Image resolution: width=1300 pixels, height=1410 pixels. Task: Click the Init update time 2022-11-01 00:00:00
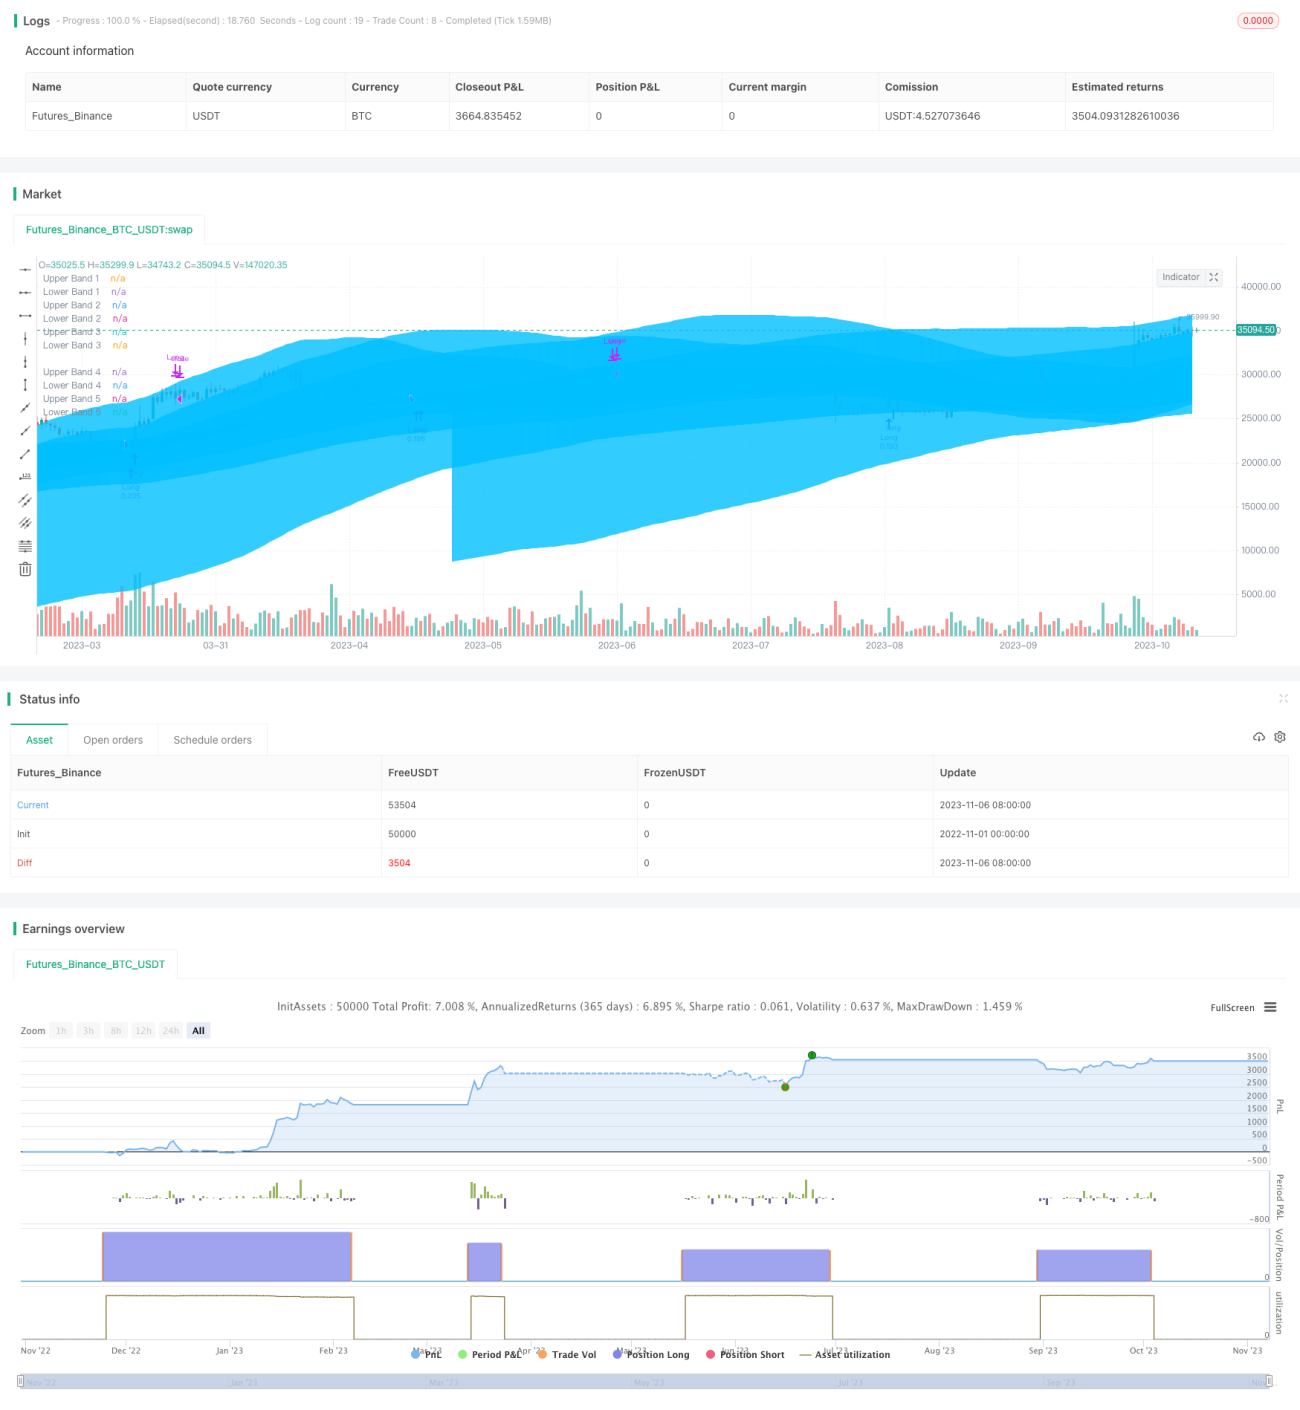(985, 833)
